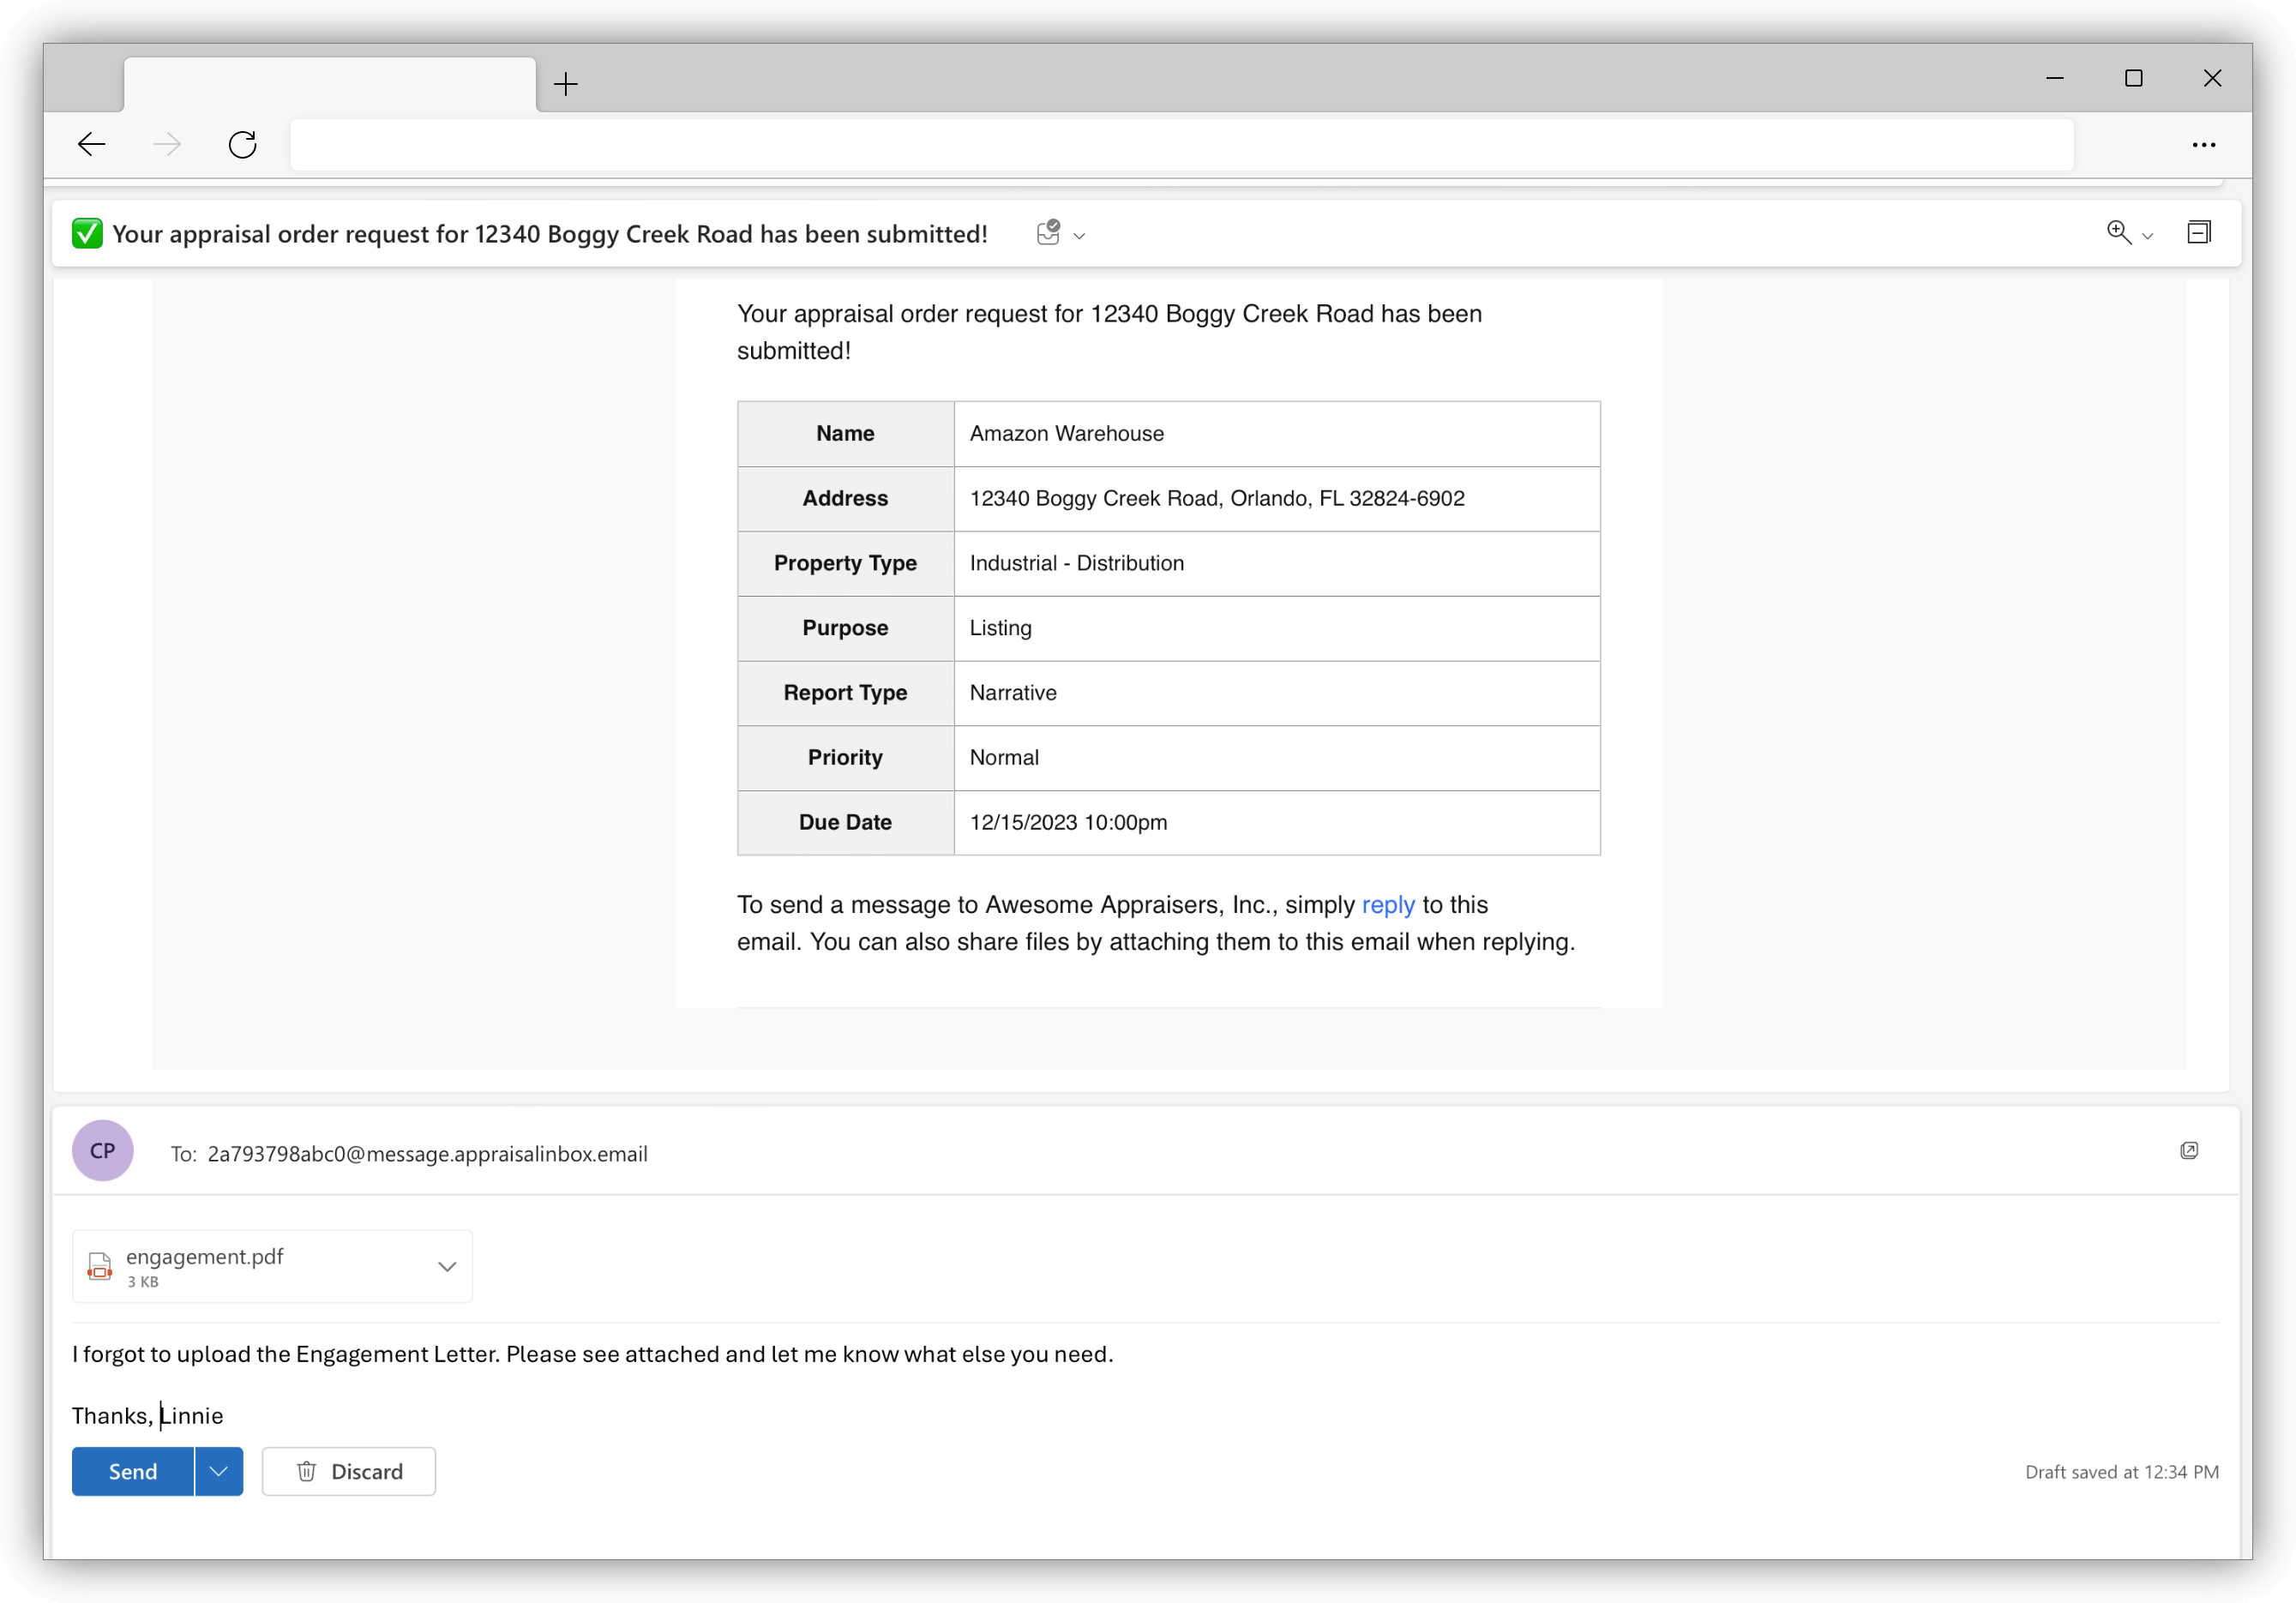Screen dimensions: 2296x1603
Task: Switch the reading pane layout icon
Action: click(x=2200, y=232)
